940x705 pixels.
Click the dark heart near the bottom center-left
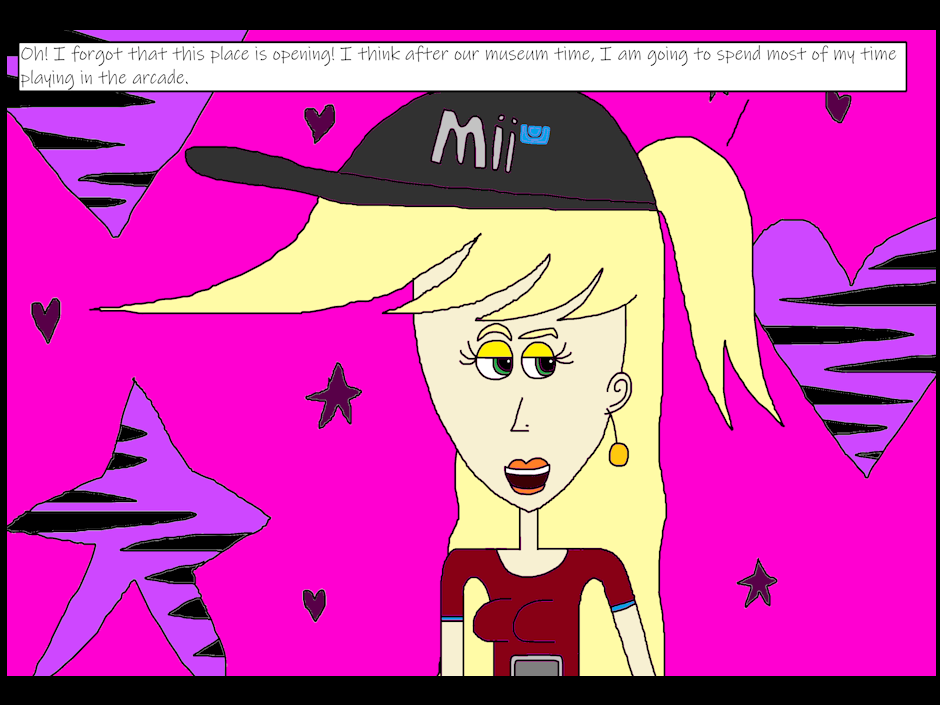(x=314, y=603)
